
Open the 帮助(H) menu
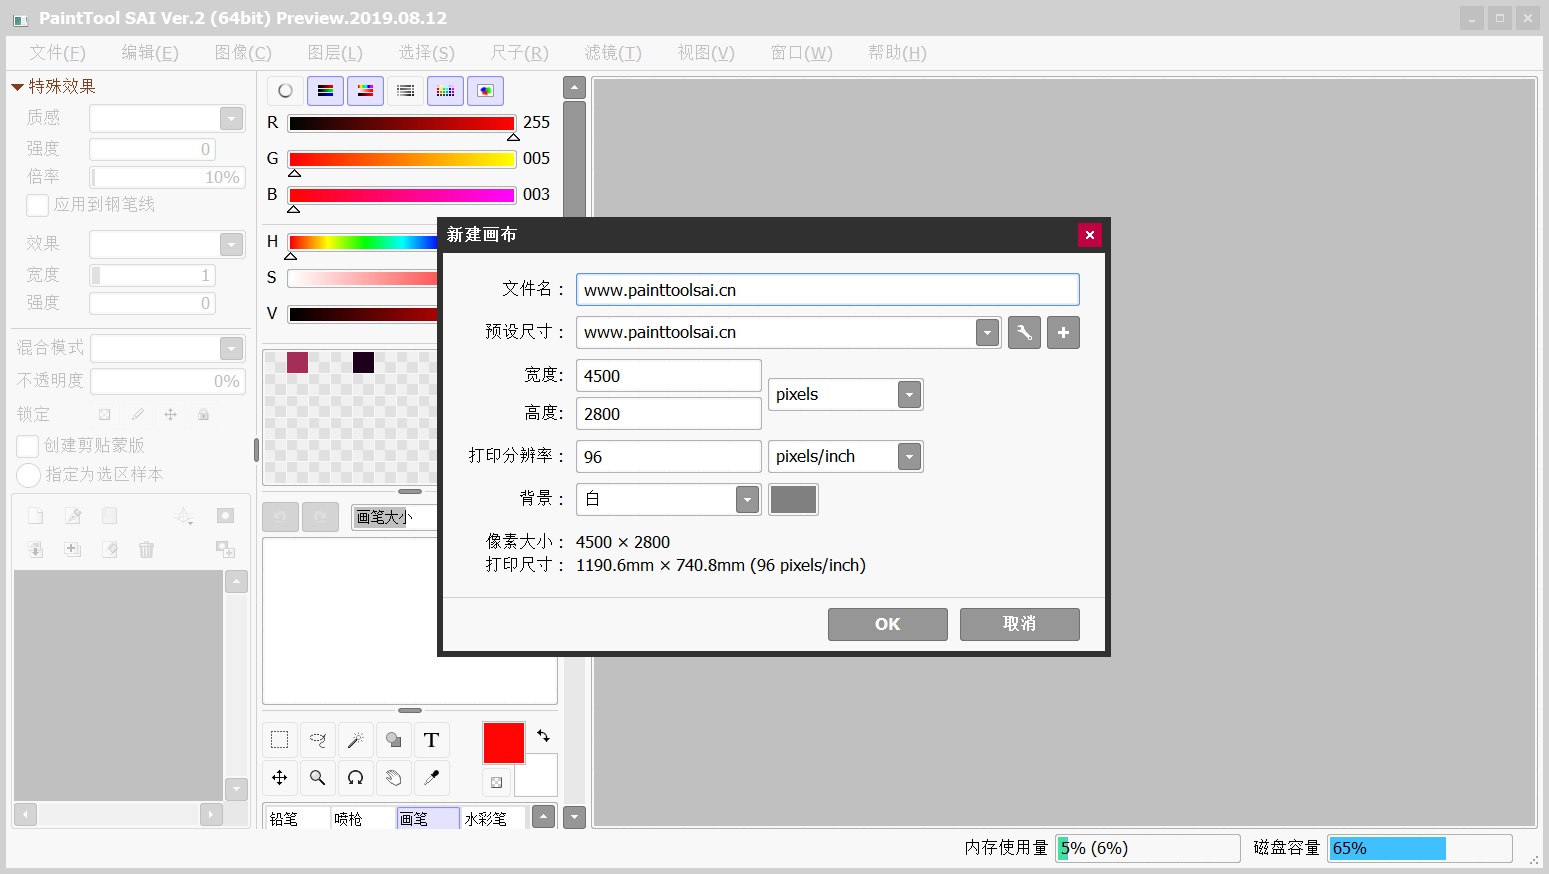[x=897, y=53]
